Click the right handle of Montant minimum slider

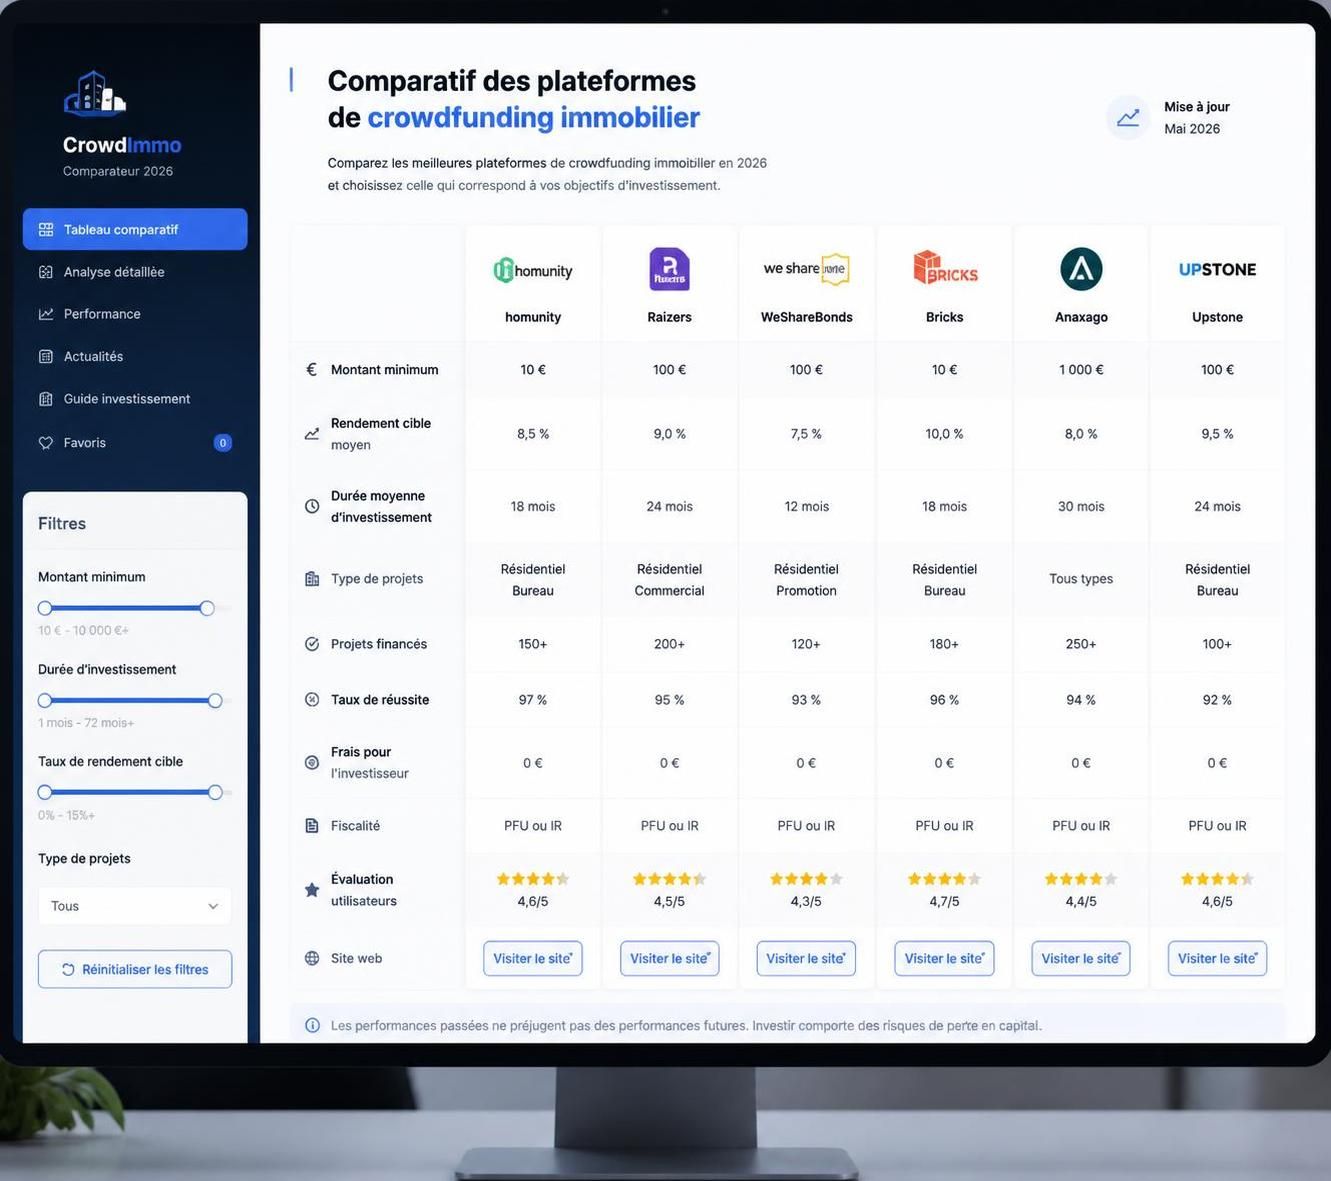pyautogui.click(x=207, y=608)
